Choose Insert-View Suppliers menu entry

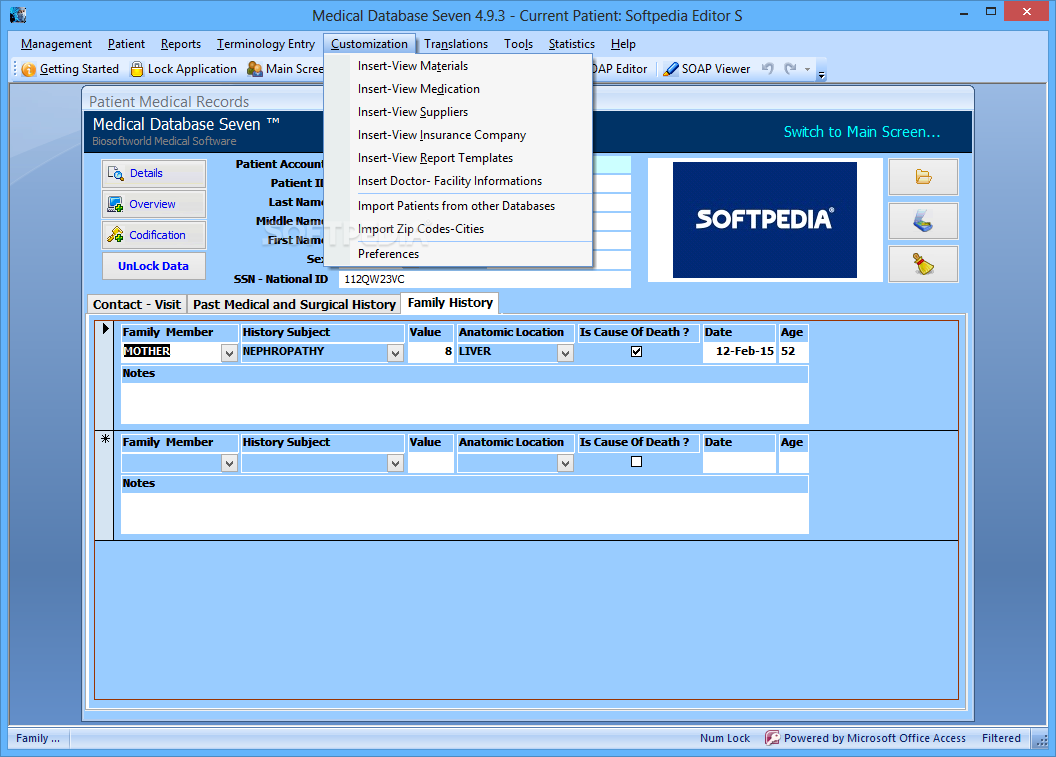tap(458, 112)
